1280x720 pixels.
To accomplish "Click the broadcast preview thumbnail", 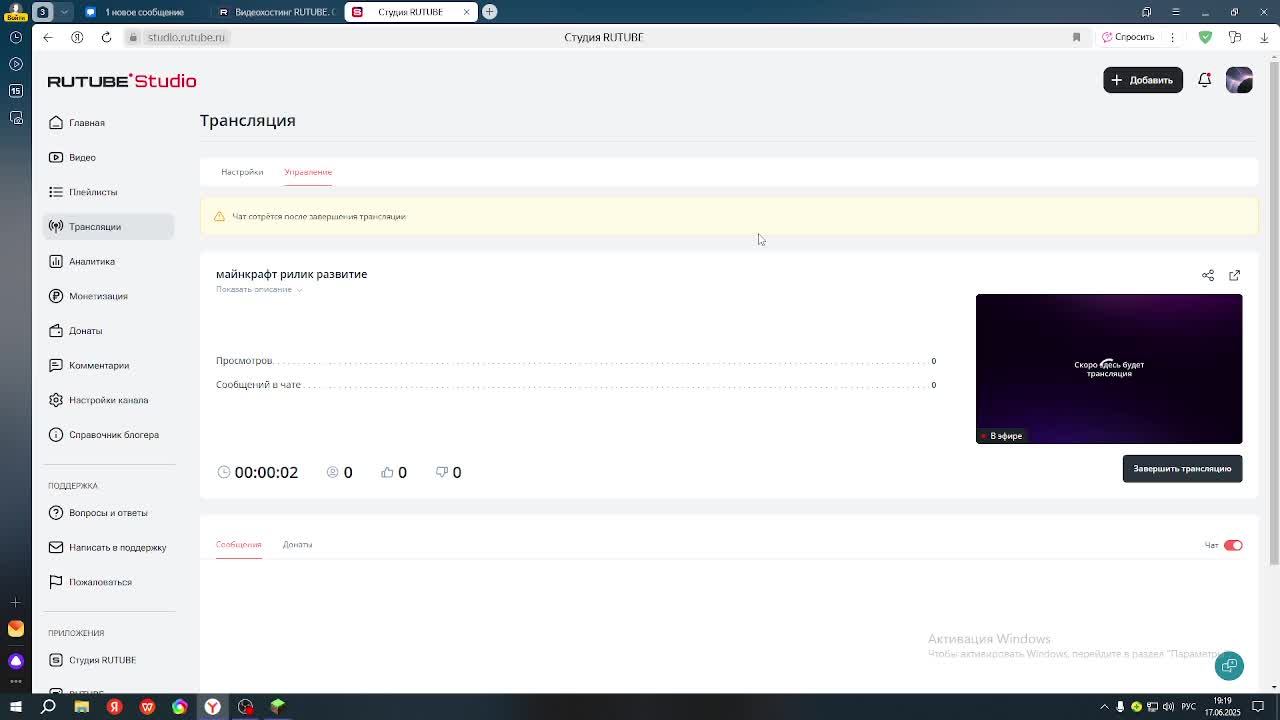I will pyautogui.click(x=1109, y=369).
